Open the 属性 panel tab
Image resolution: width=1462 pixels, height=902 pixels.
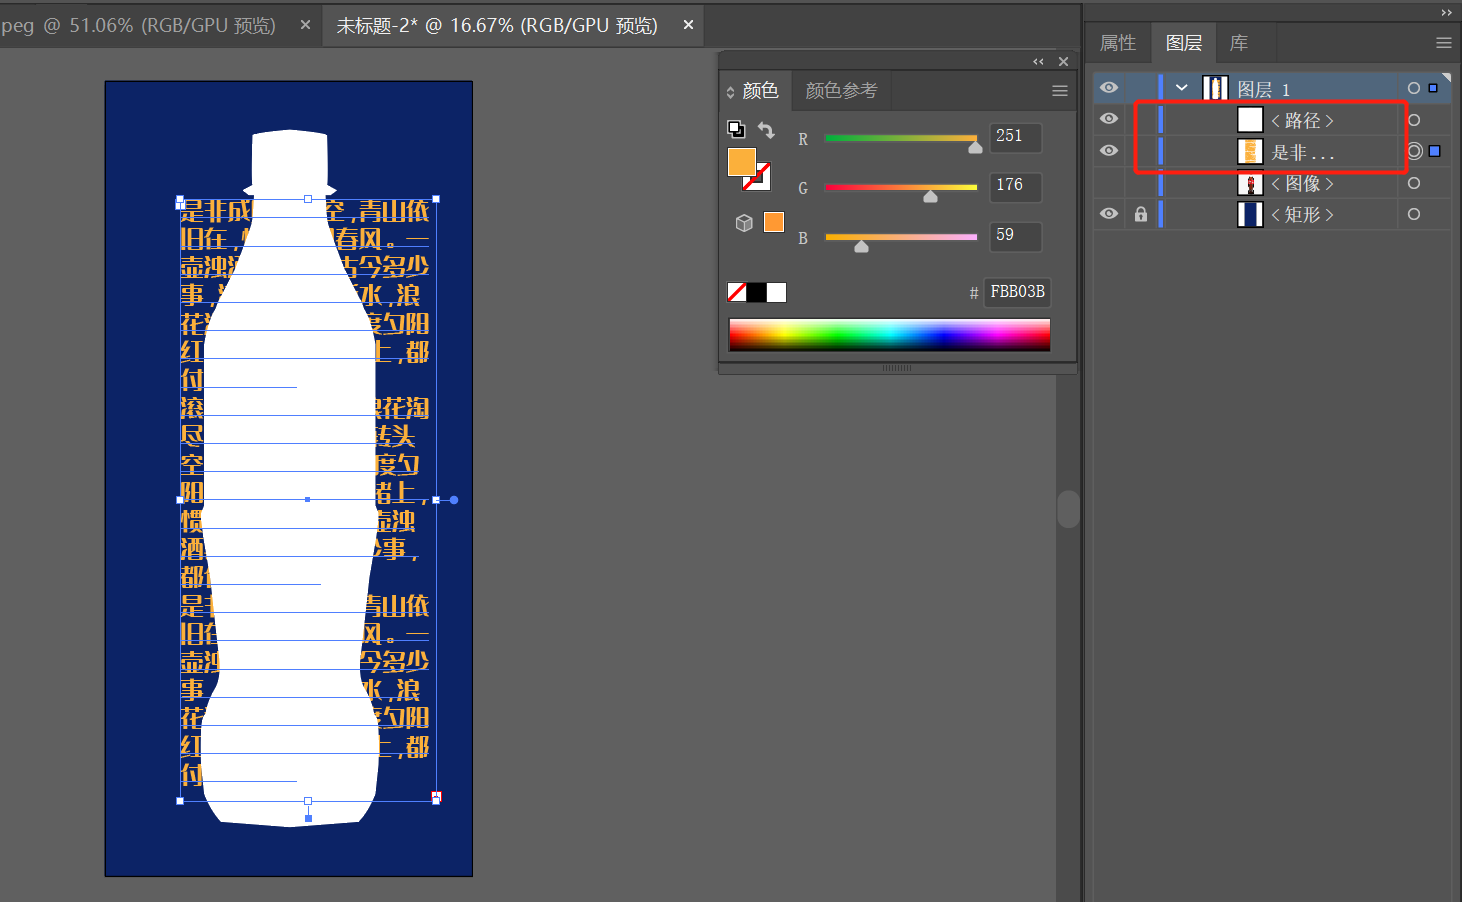tap(1118, 43)
